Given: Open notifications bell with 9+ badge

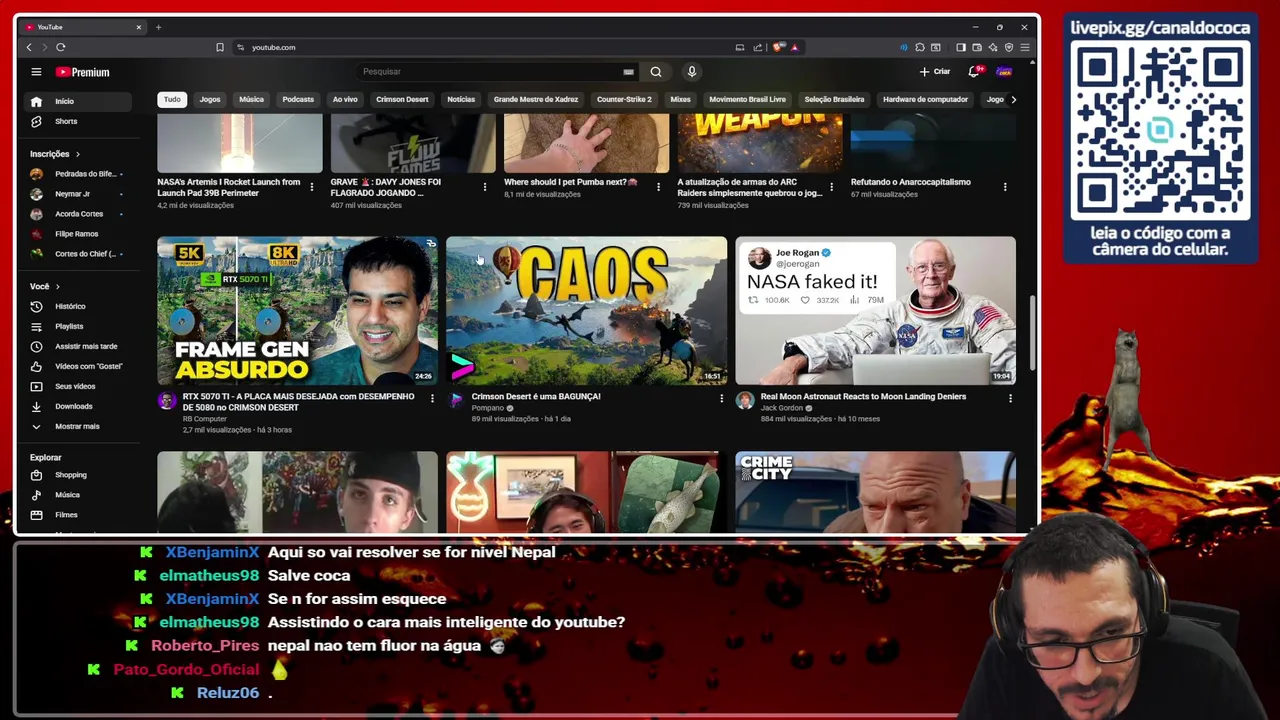Looking at the screenshot, I should [974, 72].
